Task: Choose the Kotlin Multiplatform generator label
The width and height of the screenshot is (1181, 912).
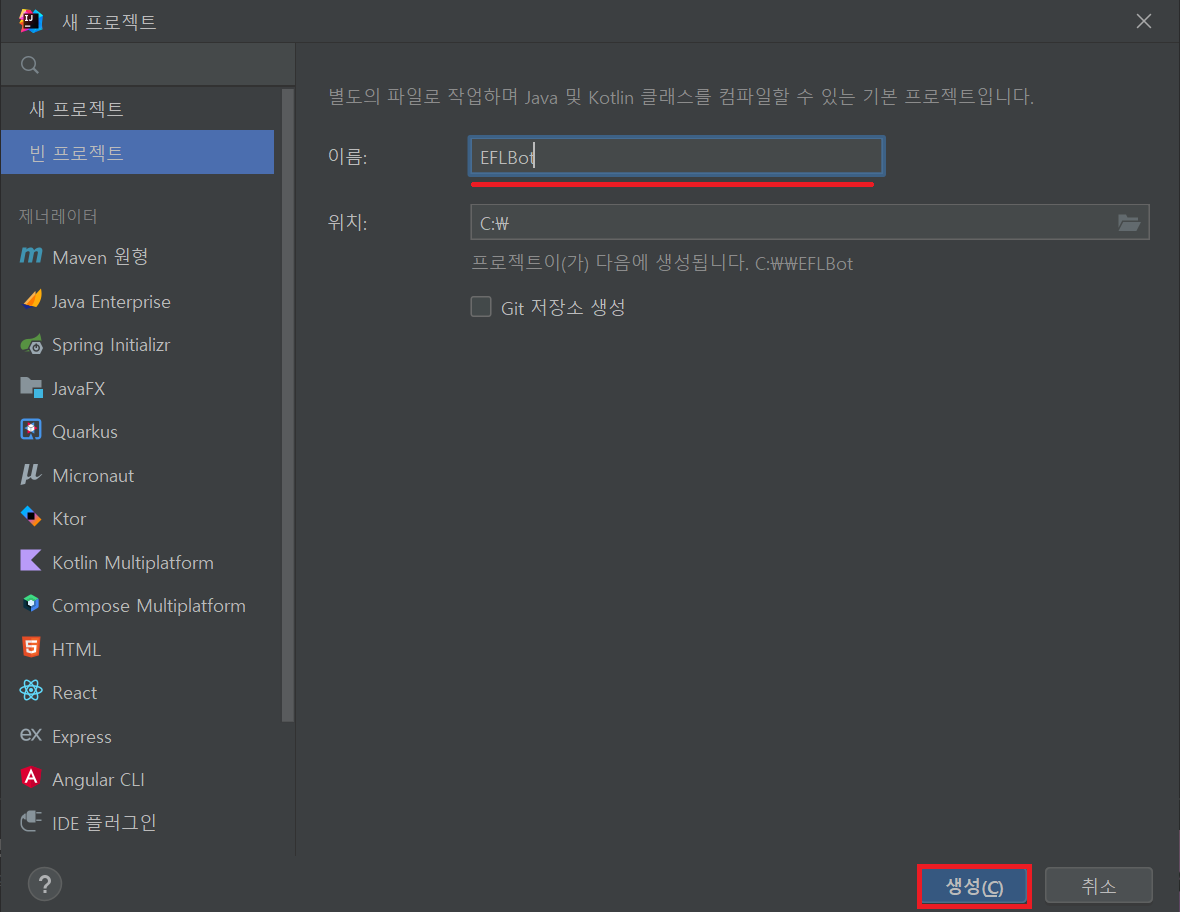Action: click(x=133, y=563)
